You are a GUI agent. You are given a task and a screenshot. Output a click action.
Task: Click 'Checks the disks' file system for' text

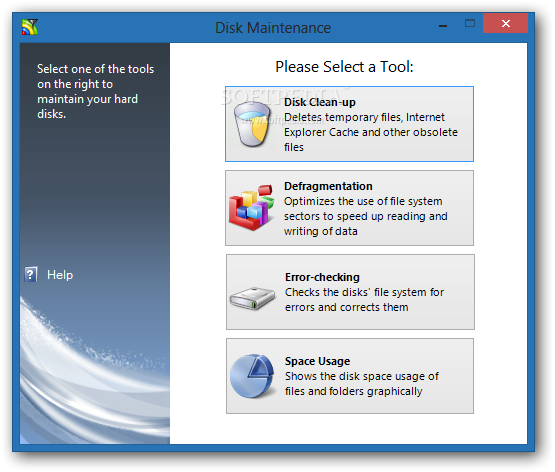point(364,292)
